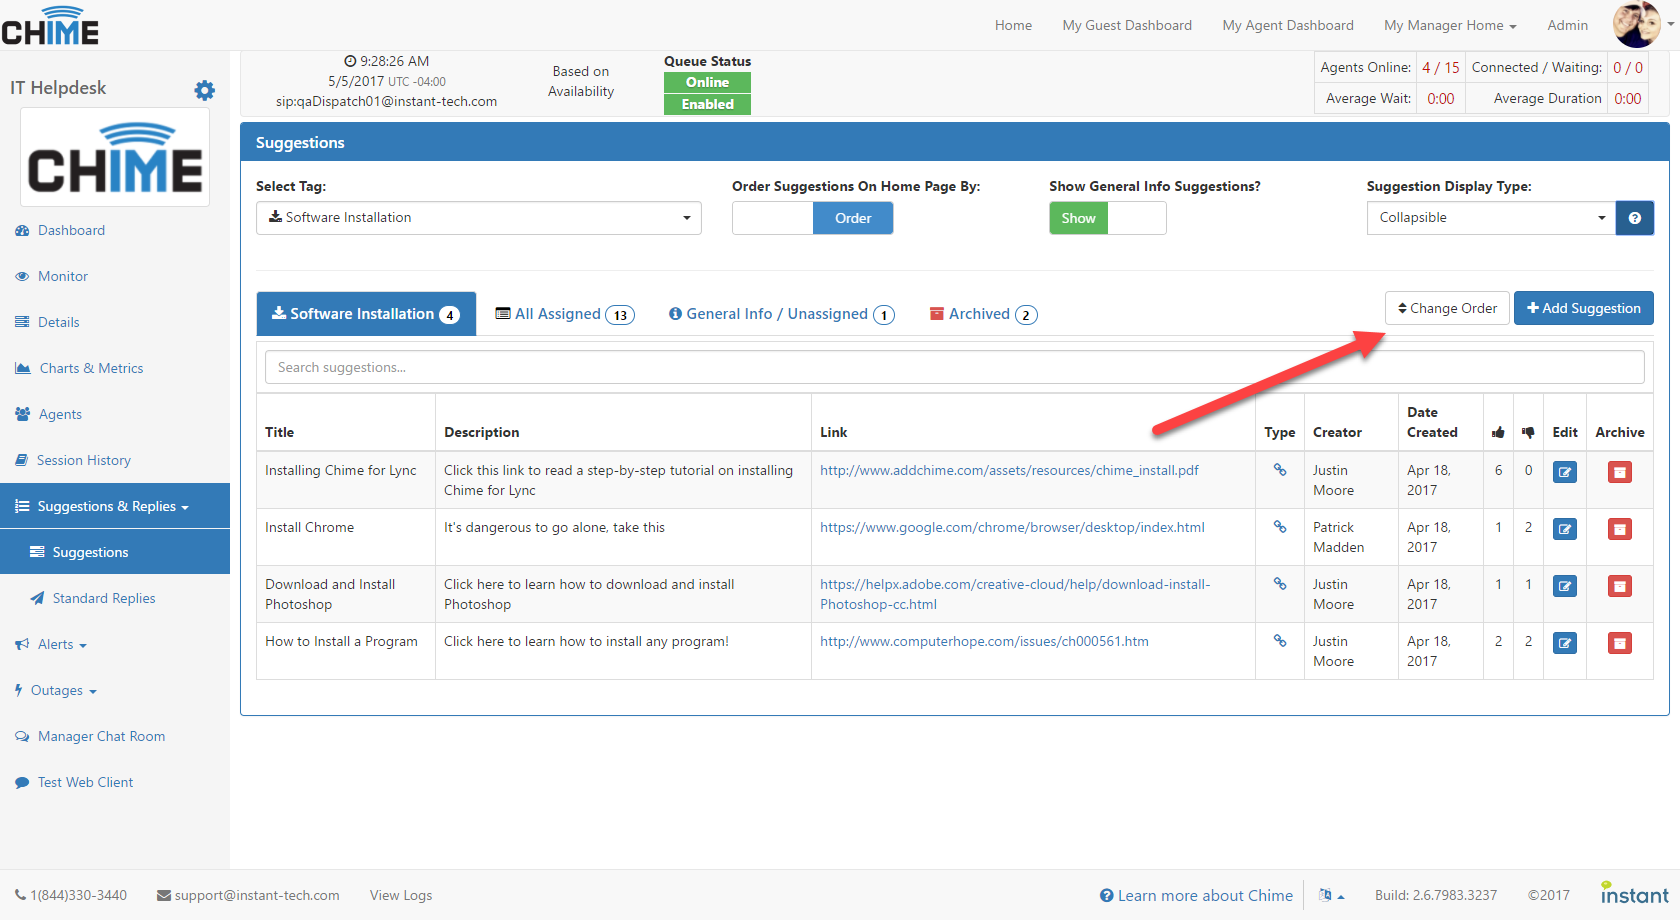This screenshot has width=1680, height=920.
Task: Archive the How to Install a Program suggestion
Action: coord(1619,643)
